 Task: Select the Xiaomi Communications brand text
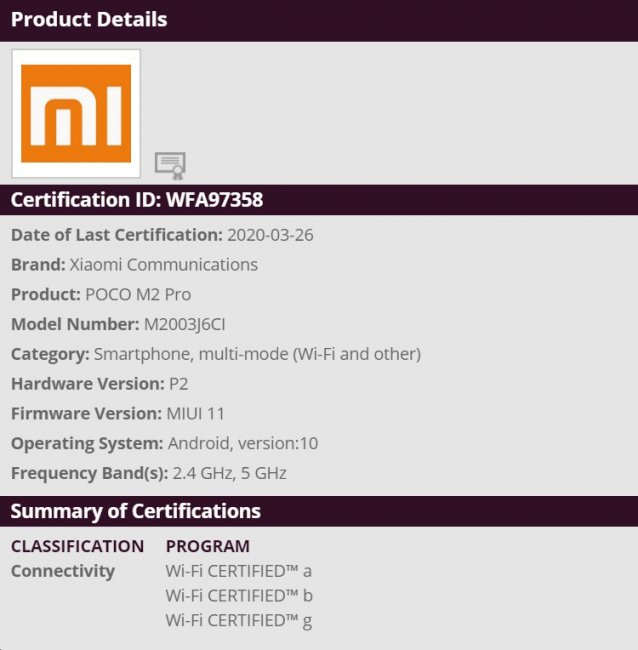coord(164,265)
